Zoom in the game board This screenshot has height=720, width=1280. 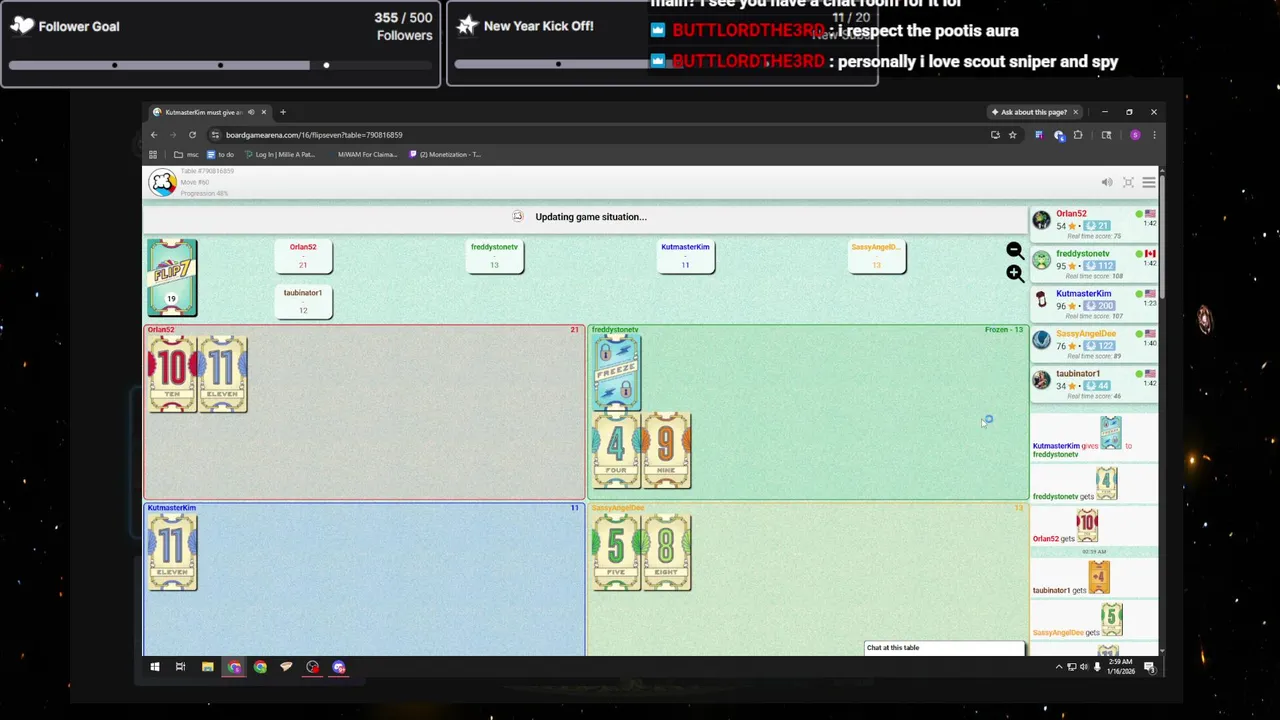pos(1014,273)
